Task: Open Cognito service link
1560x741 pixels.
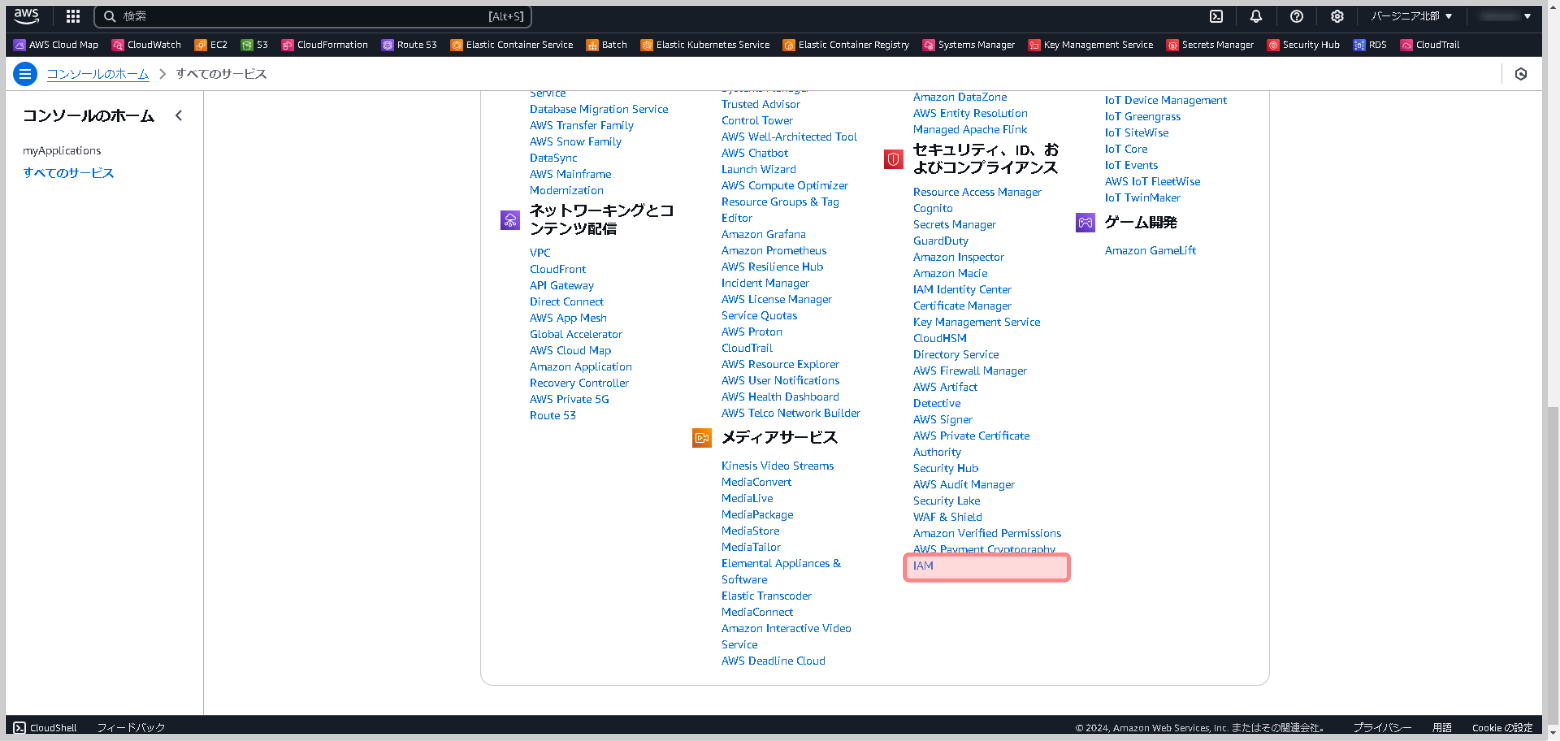Action: (x=933, y=208)
